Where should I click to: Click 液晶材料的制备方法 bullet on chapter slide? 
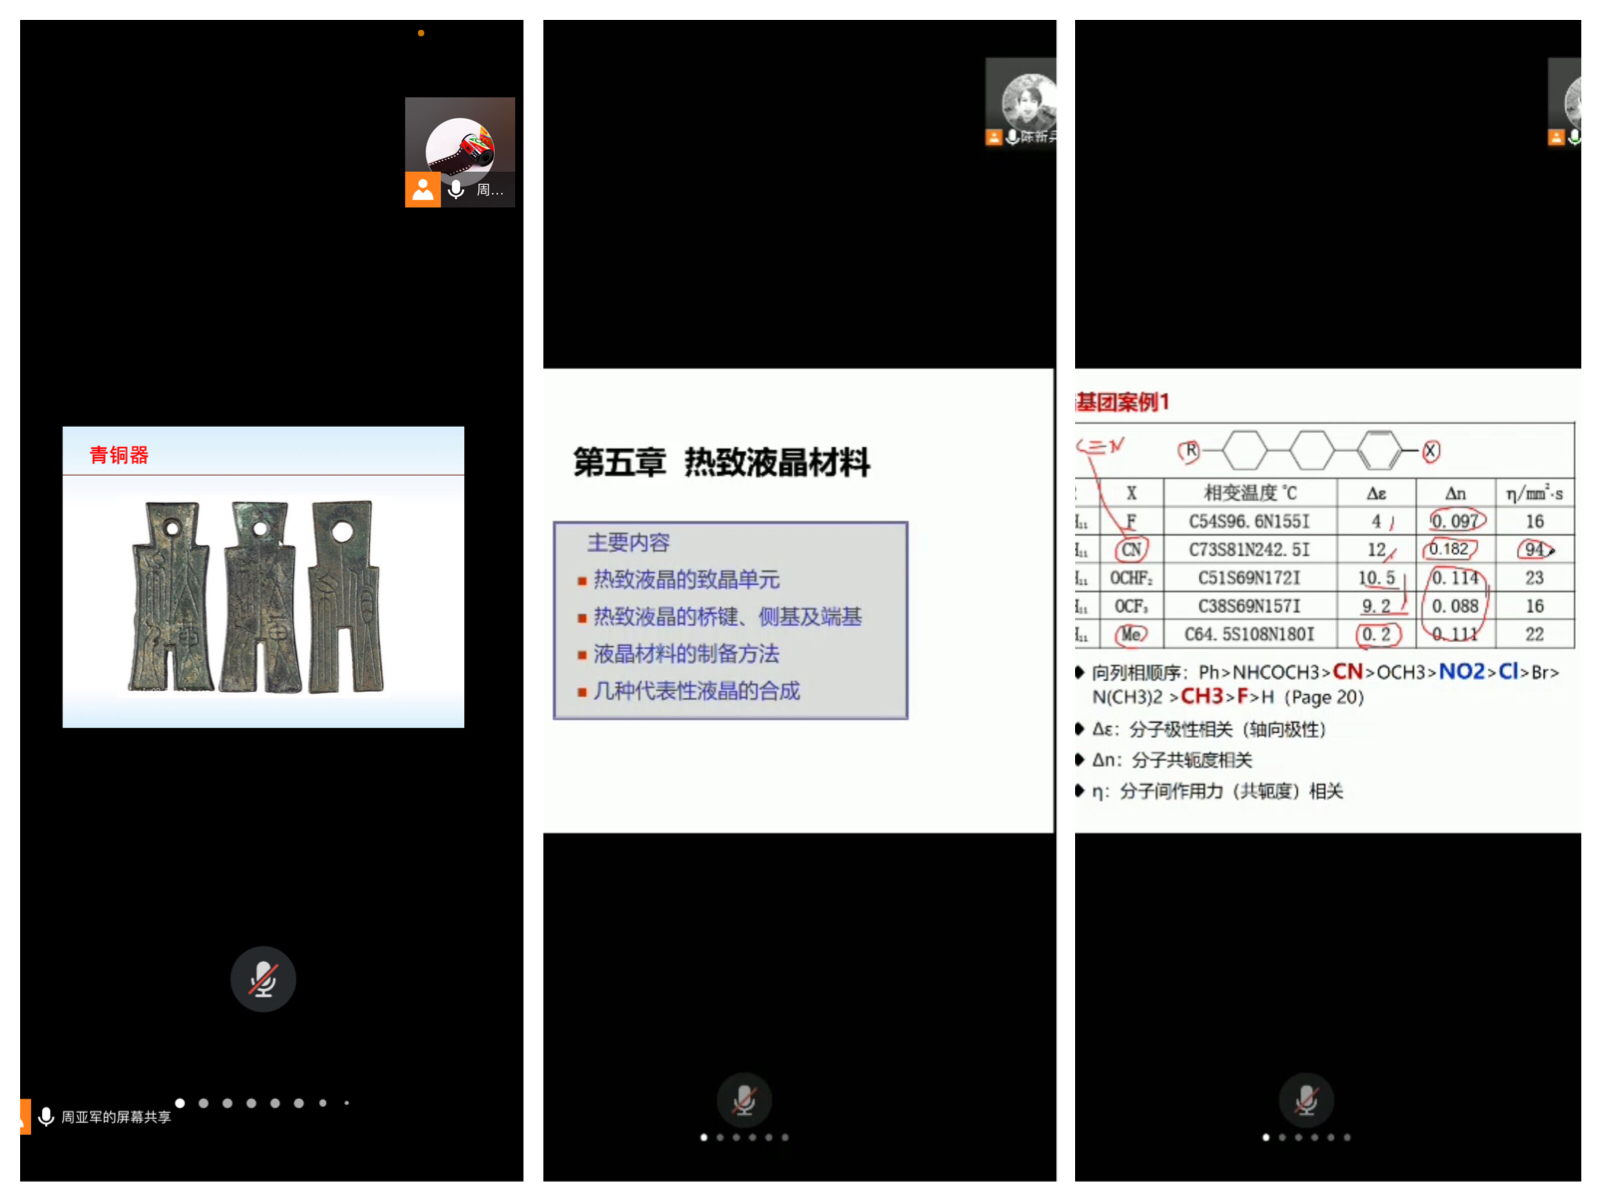(686, 654)
